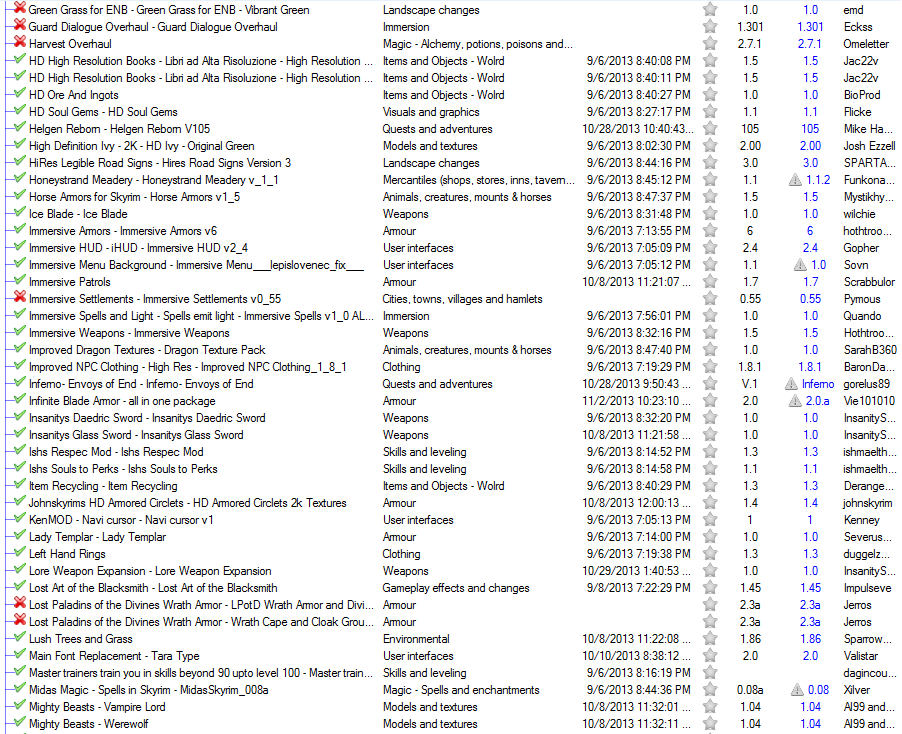The height and width of the screenshot is (734, 902).
Task: Select the HiRes Legible Road Signs row
Action: tap(451, 163)
